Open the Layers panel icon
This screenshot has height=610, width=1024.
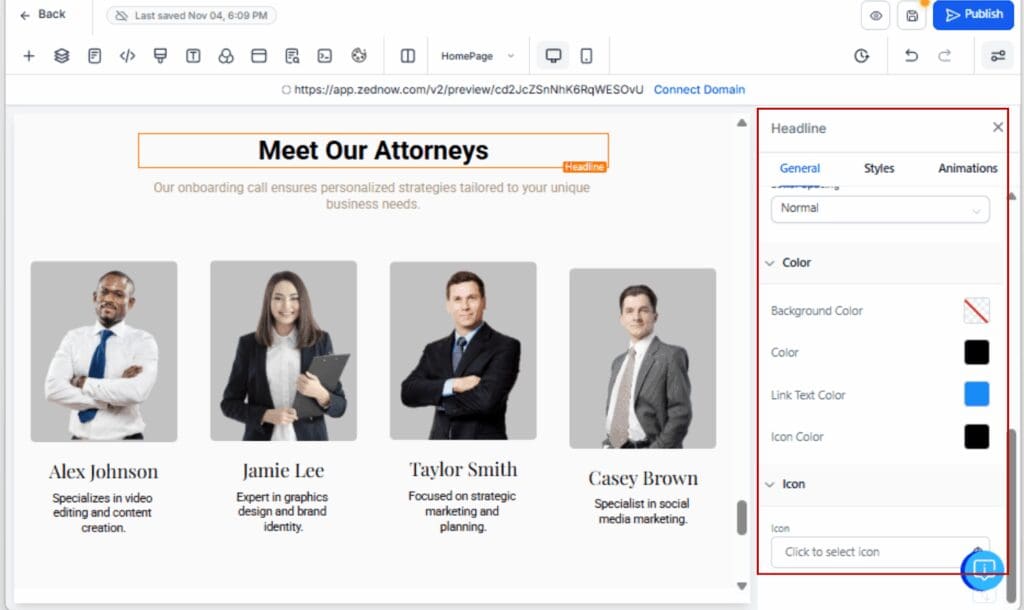click(x=61, y=55)
